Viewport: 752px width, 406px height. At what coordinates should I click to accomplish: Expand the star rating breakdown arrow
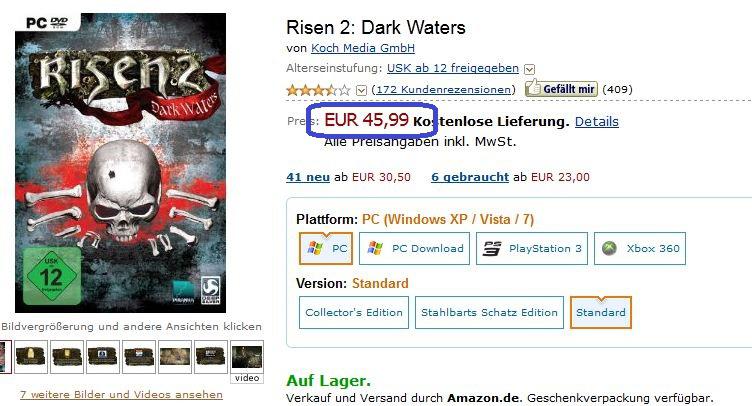point(362,90)
